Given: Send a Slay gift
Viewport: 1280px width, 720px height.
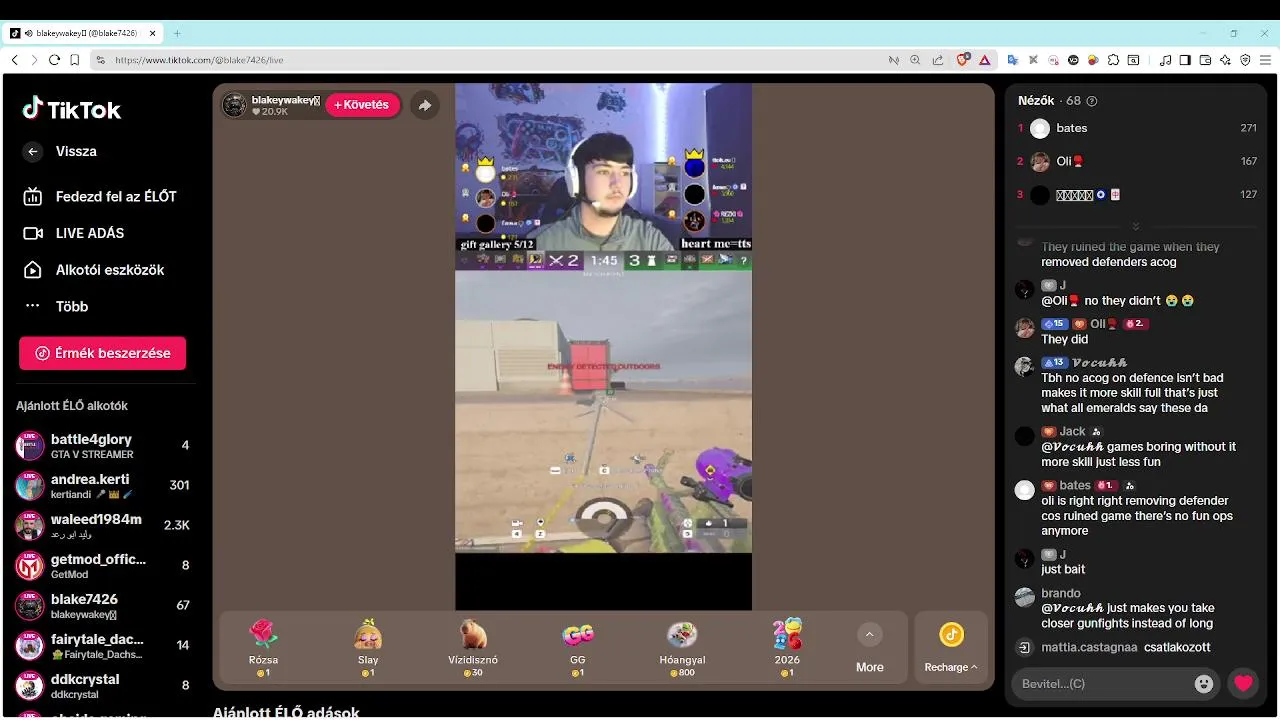Looking at the screenshot, I should point(368,647).
